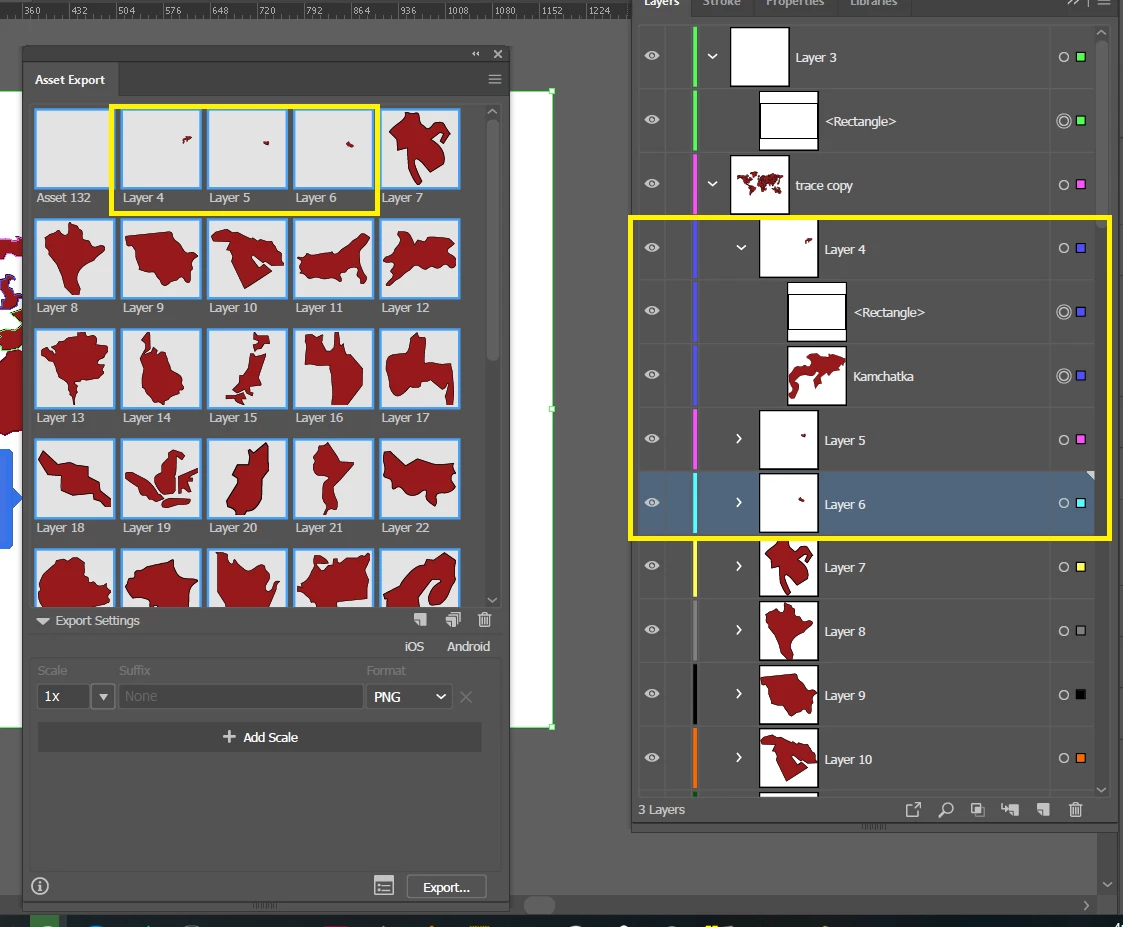This screenshot has height=927, width=1123.
Task: Toggle visibility of Layer 6
Action: (652, 502)
